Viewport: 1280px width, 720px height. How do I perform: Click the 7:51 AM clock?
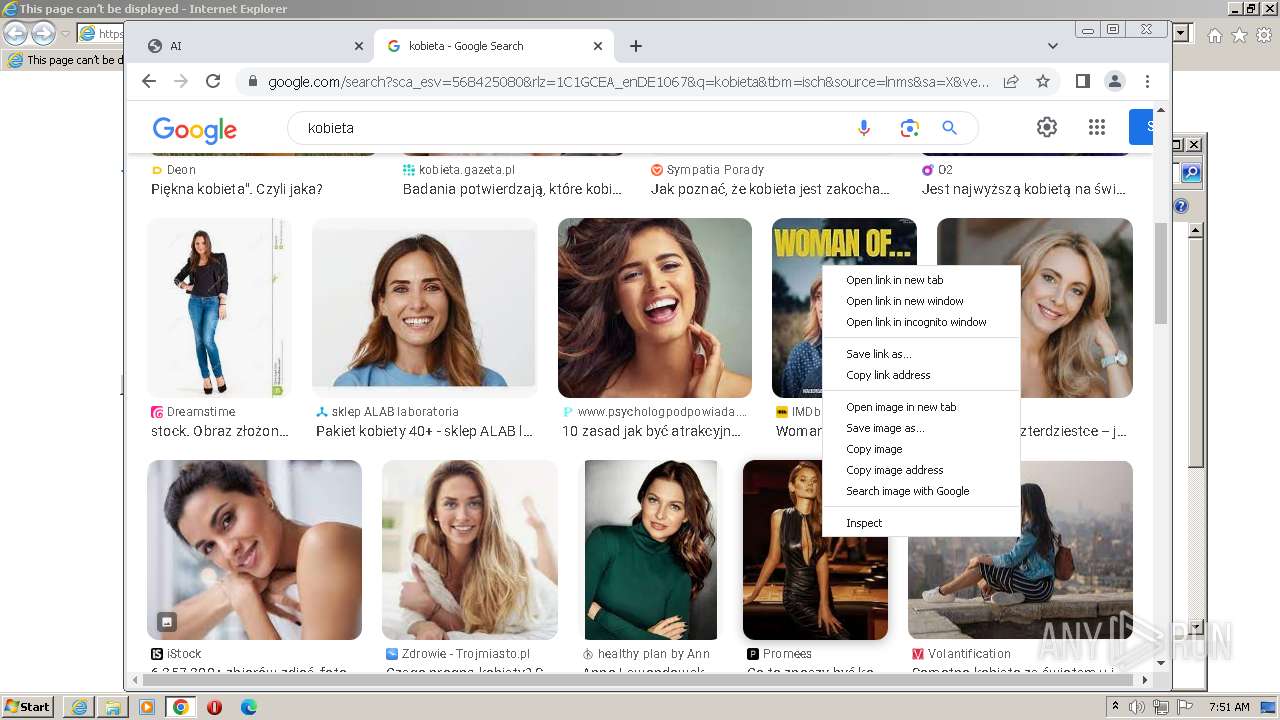pyautogui.click(x=1229, y=707)
